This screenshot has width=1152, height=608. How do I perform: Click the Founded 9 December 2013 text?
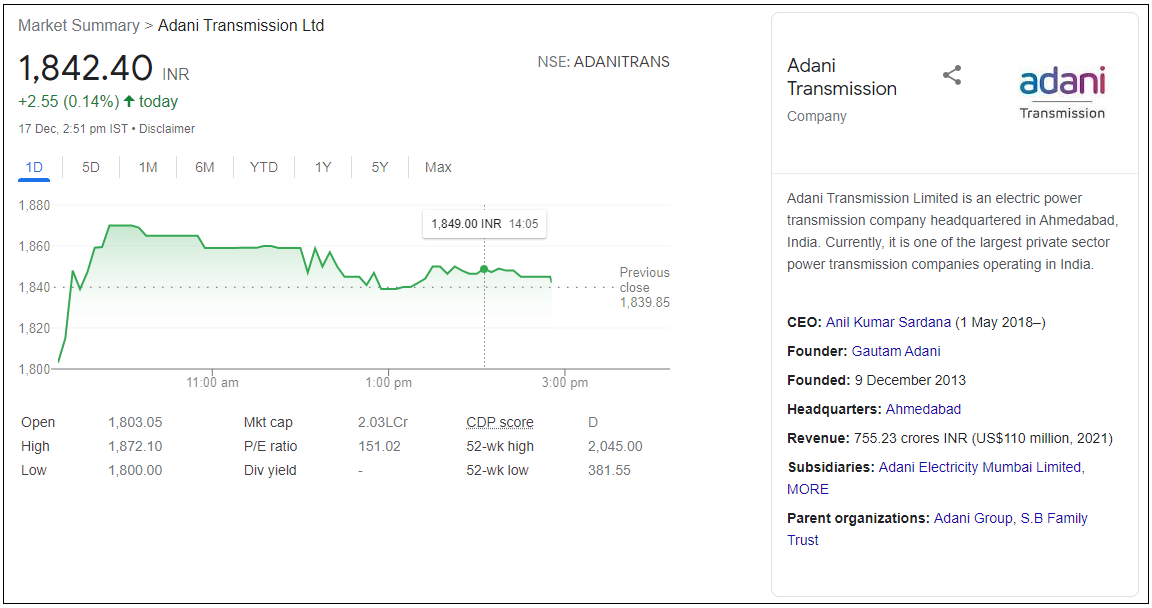point(876,380)
